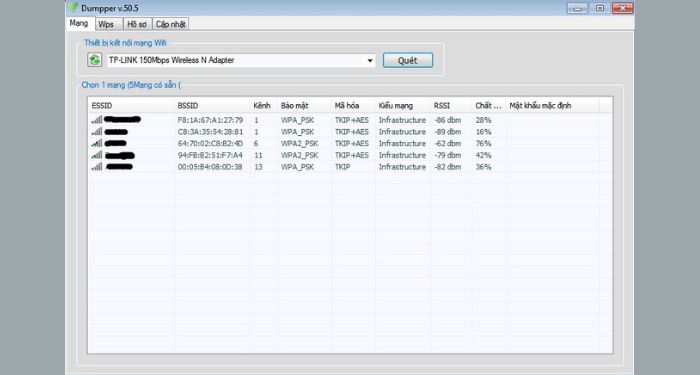
Task: Close the Dumpper window
Action: point(622,8)
